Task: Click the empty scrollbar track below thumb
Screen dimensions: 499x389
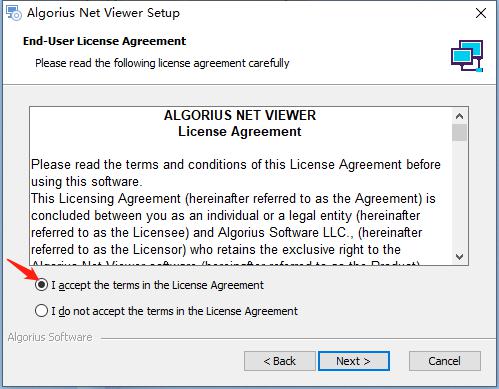Action: [459, 195]
